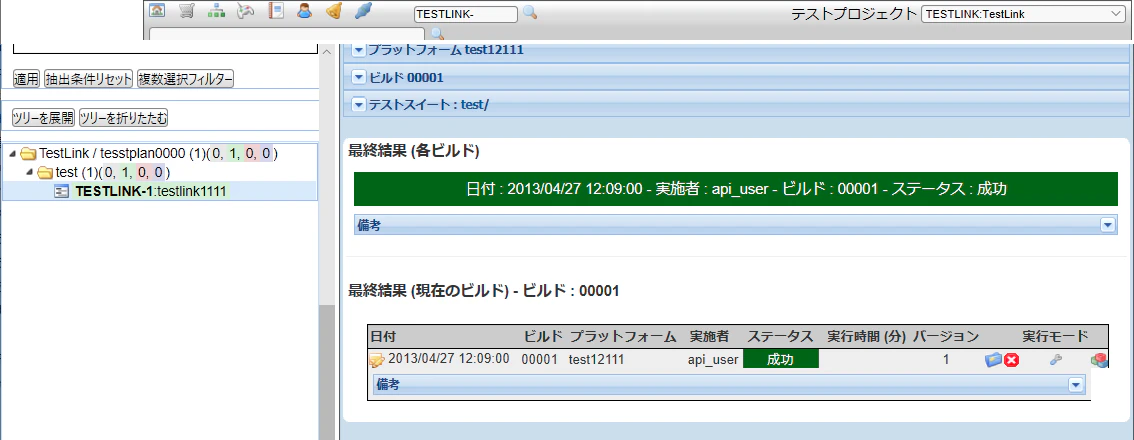Click the バージョン column header
The width and height of the screenshot is (1134, 440).
point(945,336)
